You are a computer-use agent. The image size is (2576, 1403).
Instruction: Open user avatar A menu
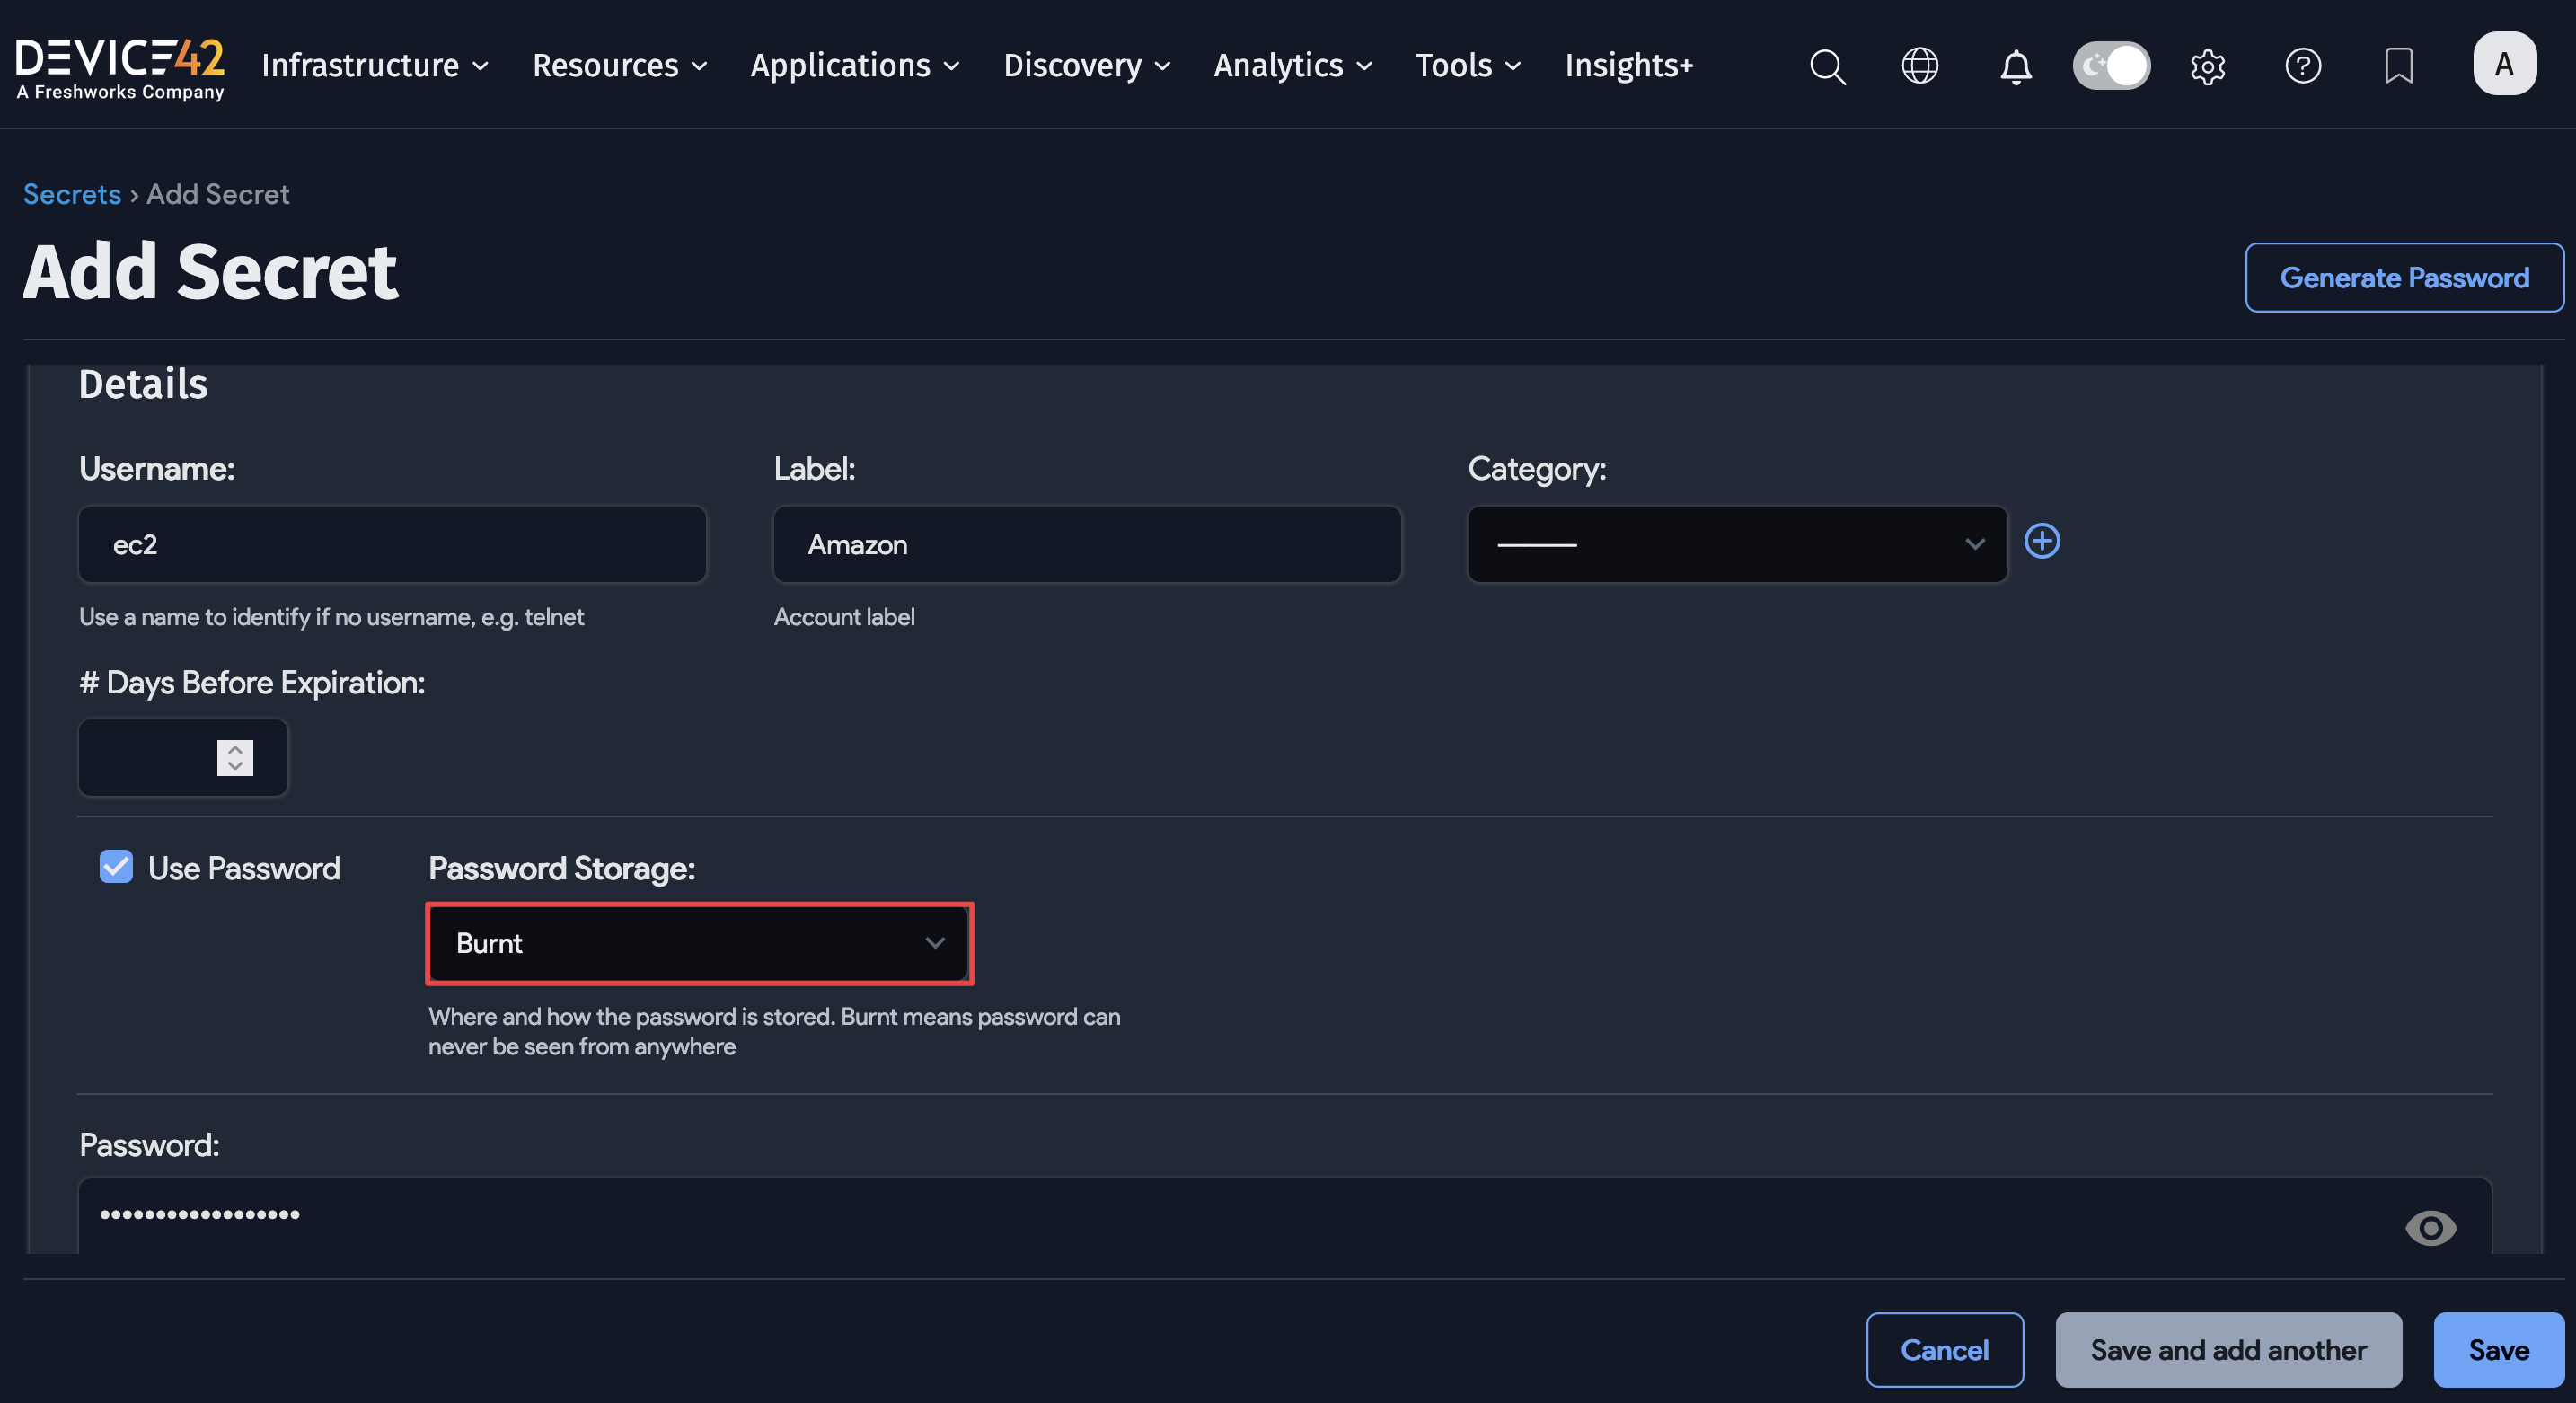[x=2503, y=64]
